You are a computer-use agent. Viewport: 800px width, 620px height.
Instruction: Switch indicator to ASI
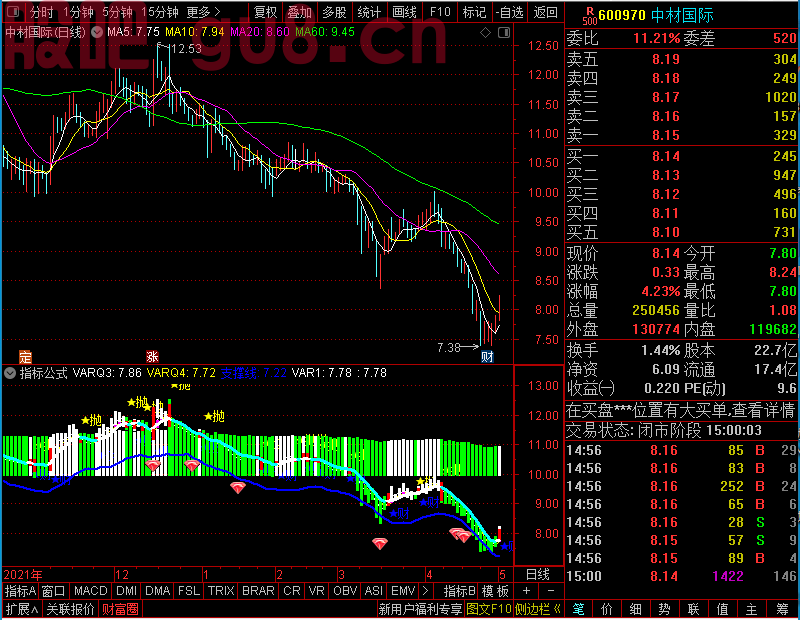click(374, 591)
